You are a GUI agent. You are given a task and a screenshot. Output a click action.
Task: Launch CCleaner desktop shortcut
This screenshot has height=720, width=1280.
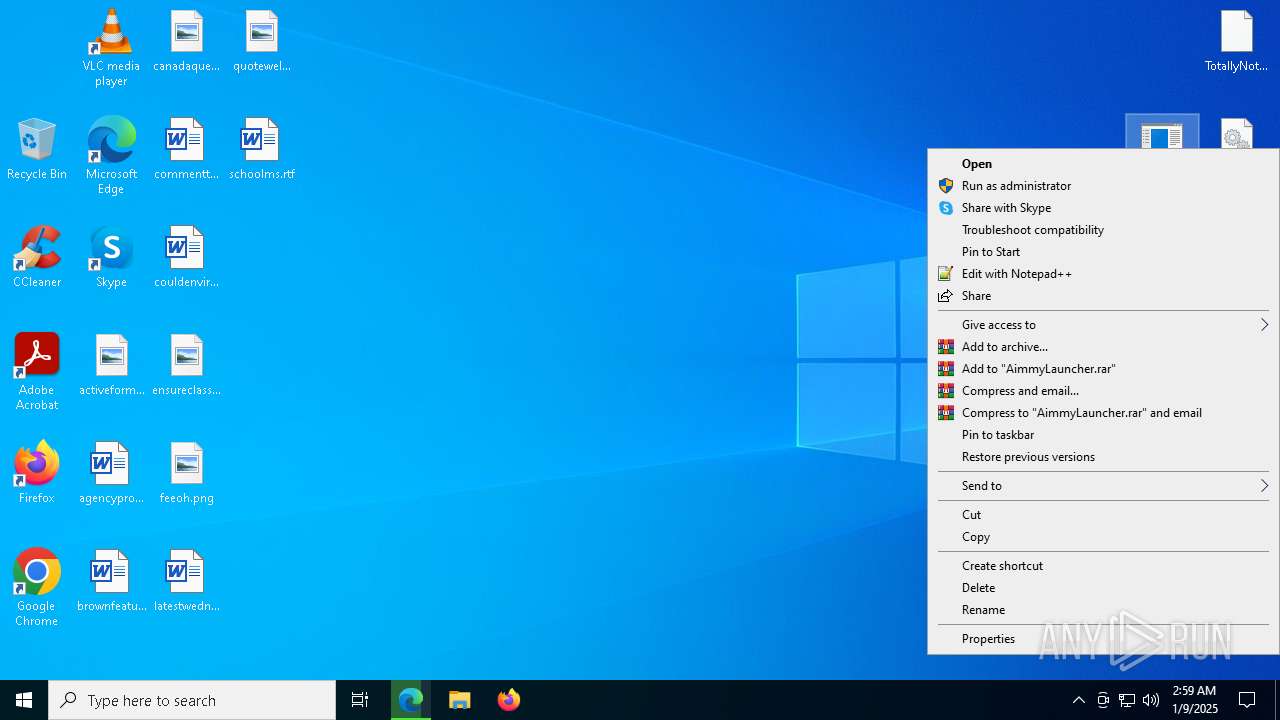tap(36, 258)
